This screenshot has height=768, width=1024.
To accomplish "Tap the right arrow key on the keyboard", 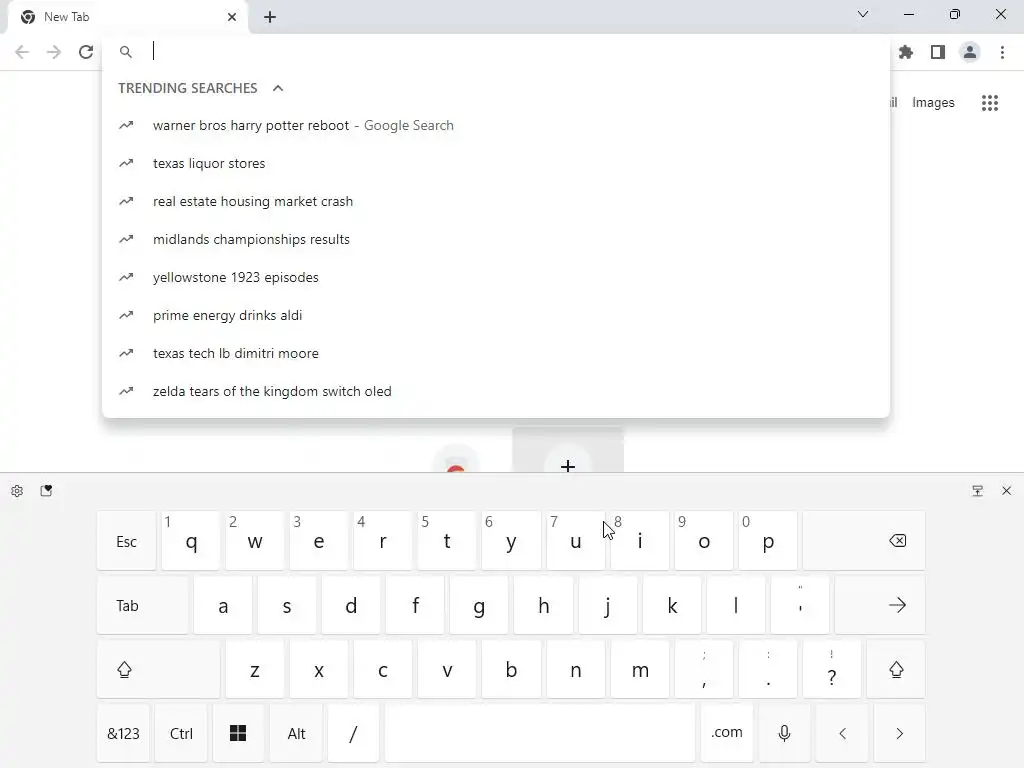I will [899, 733].
